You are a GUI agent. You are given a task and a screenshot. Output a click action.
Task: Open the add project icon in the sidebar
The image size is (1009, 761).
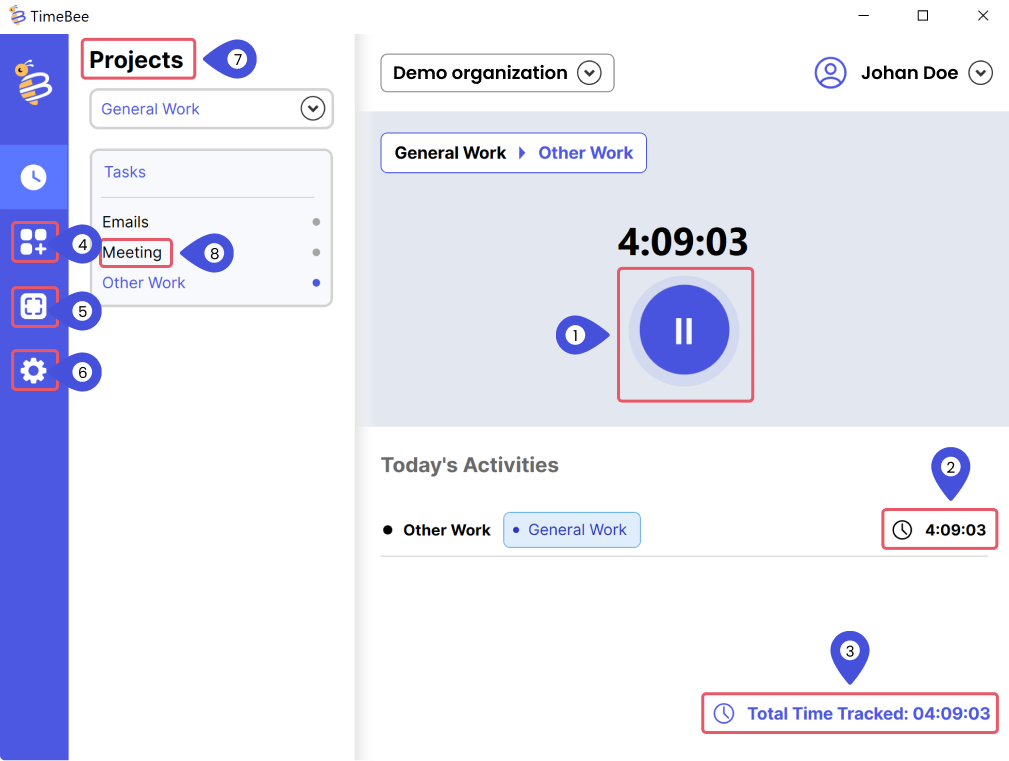pyautogui.click(x=34, y=242)
